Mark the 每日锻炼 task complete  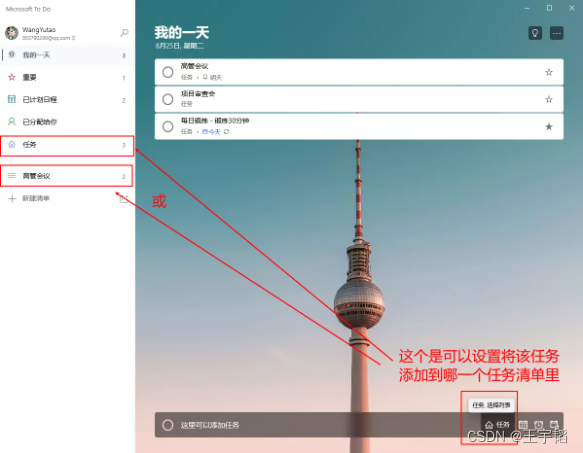pos(168,126)
